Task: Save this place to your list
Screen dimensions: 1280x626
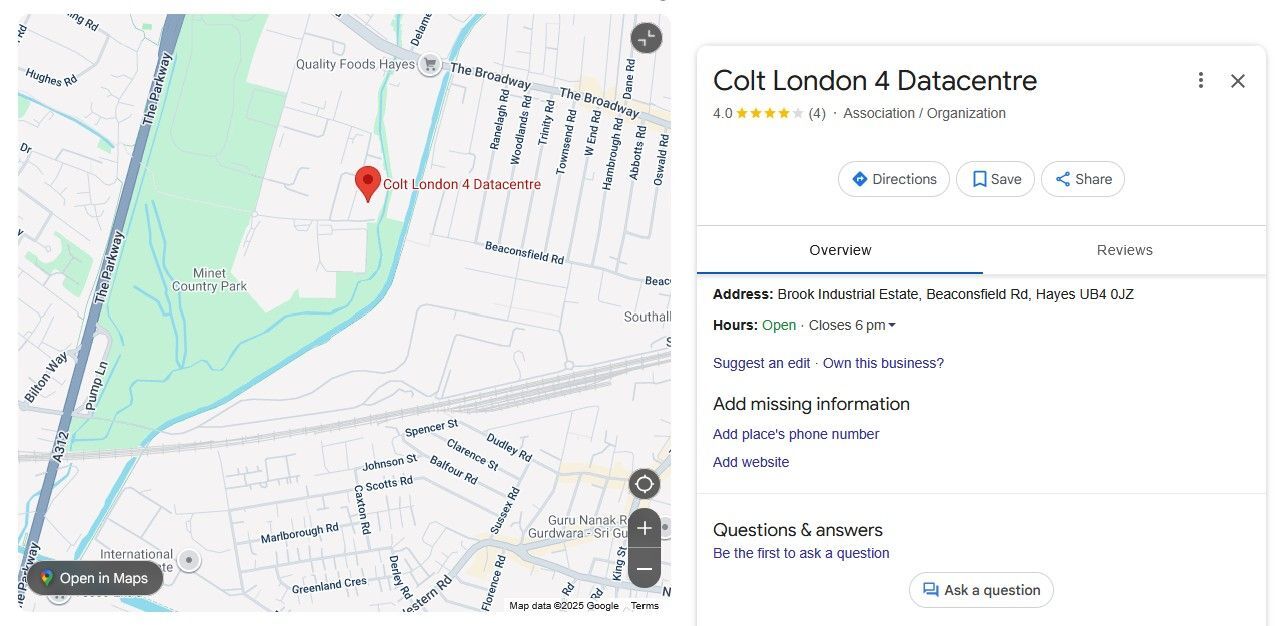Action: (x=995, y=179)
